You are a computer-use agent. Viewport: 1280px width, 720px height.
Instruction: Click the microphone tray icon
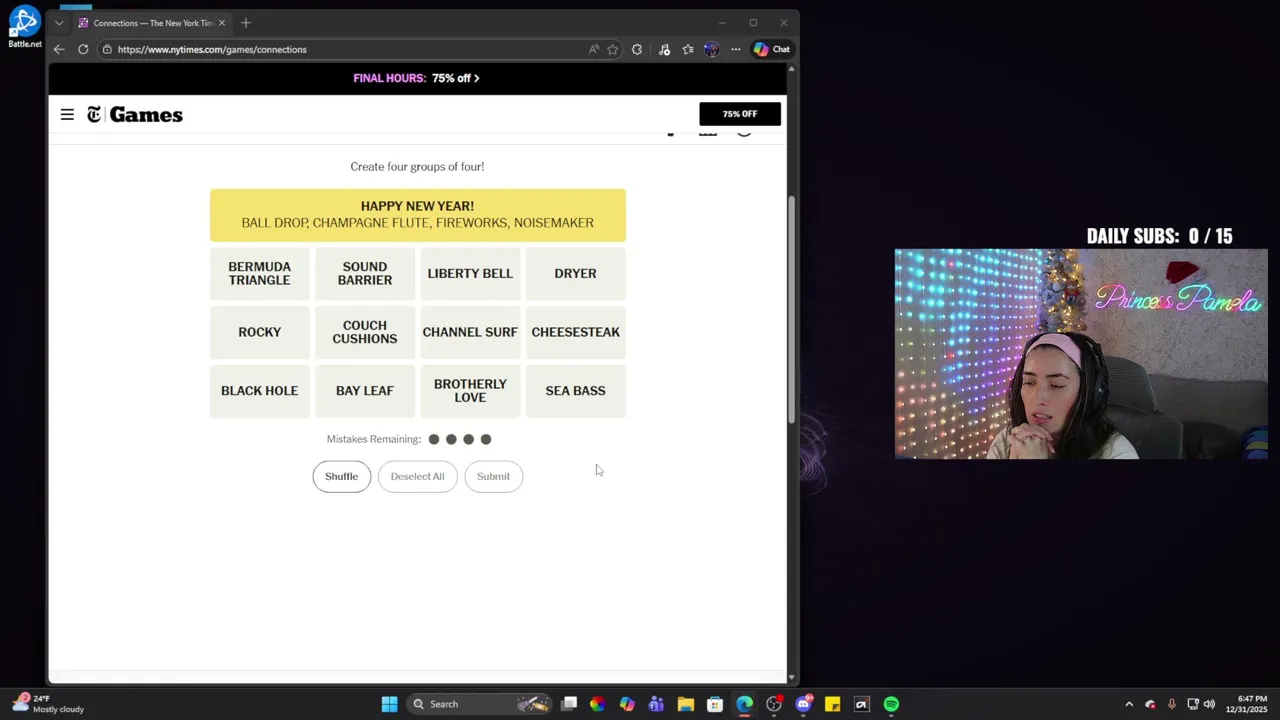tap(1171, 704)
